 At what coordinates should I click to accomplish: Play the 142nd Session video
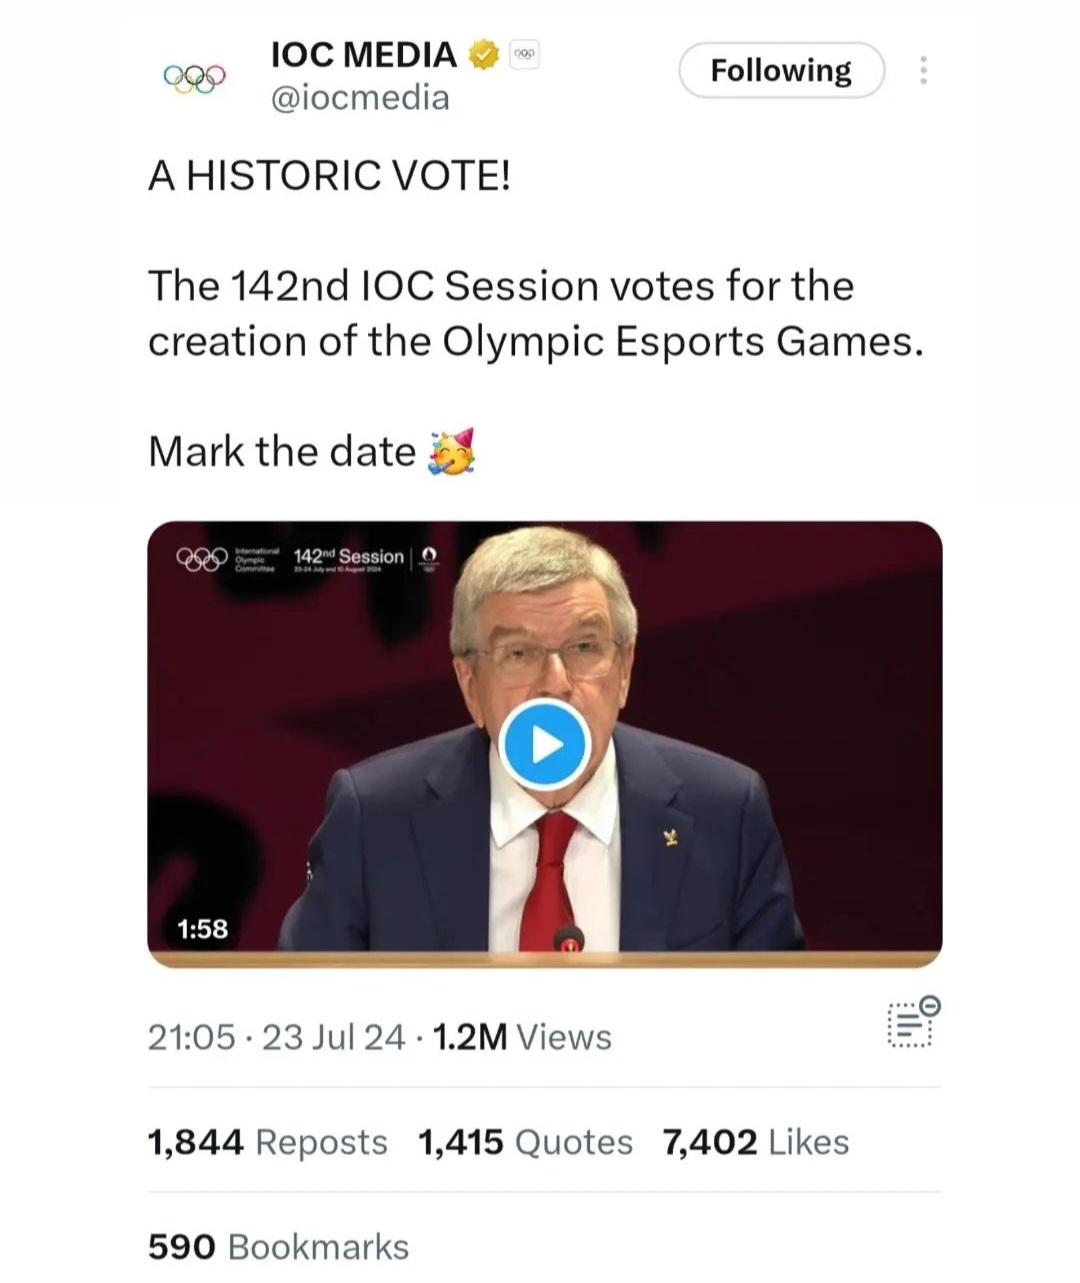[545, 745]
